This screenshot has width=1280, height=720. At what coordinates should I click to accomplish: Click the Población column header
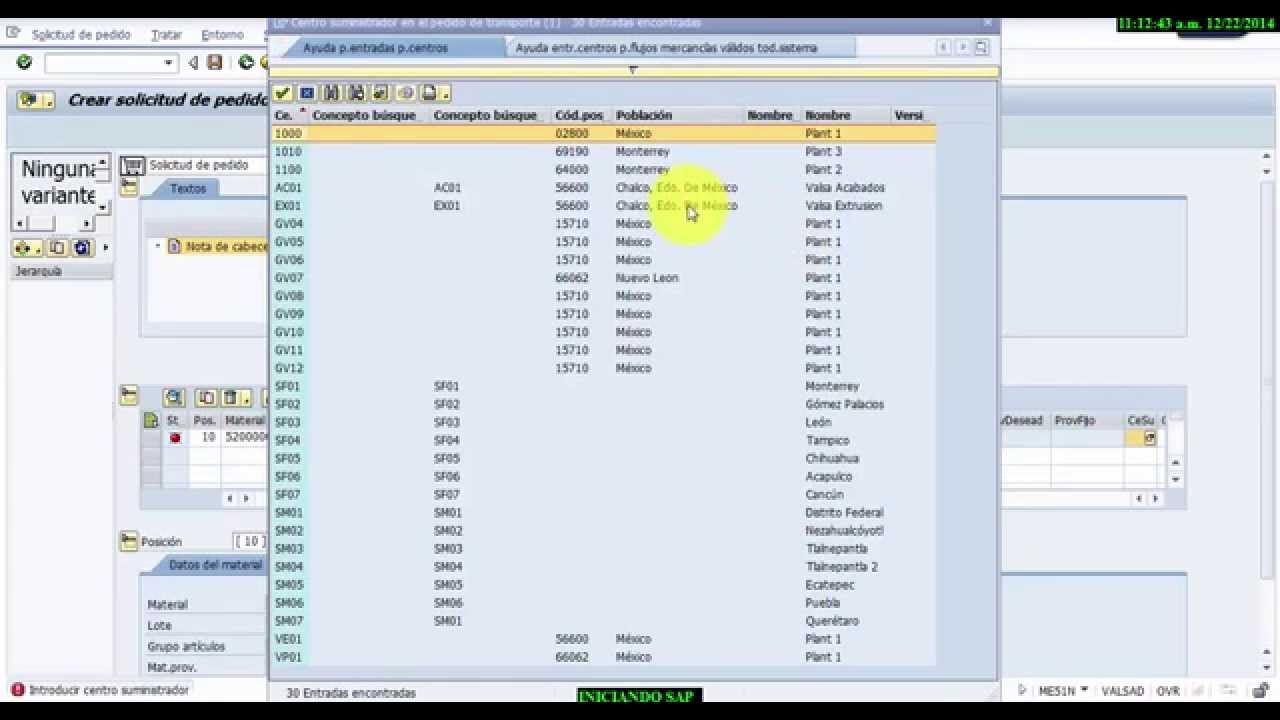677,115
